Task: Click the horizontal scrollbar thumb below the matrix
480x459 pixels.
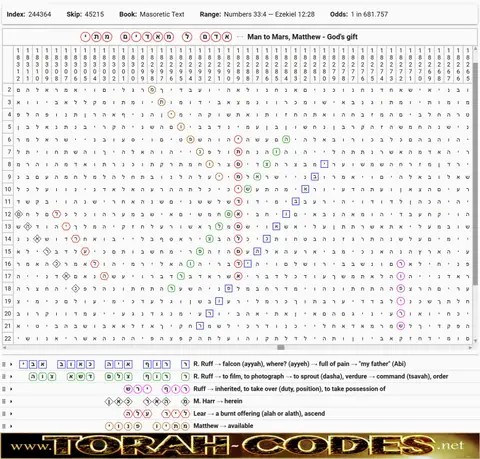Action: 281,348
